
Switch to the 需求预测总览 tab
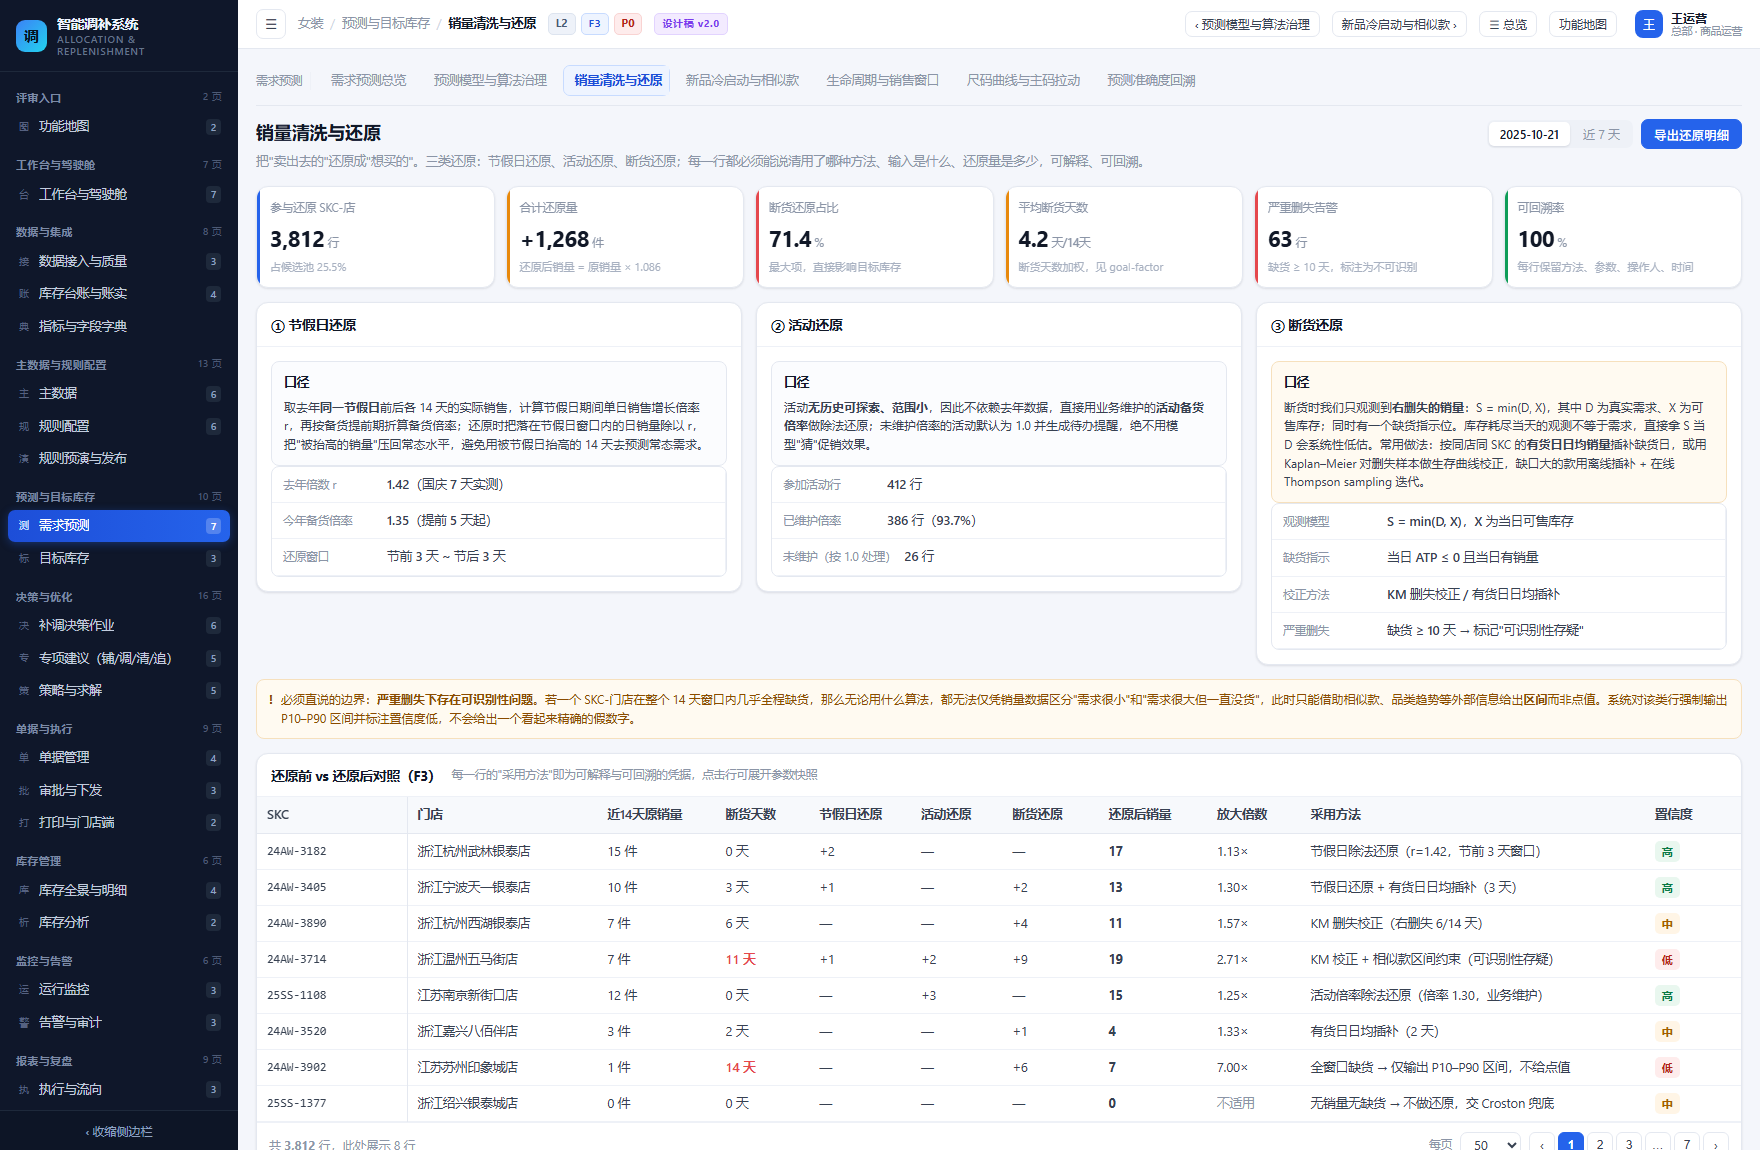(368, 81)
